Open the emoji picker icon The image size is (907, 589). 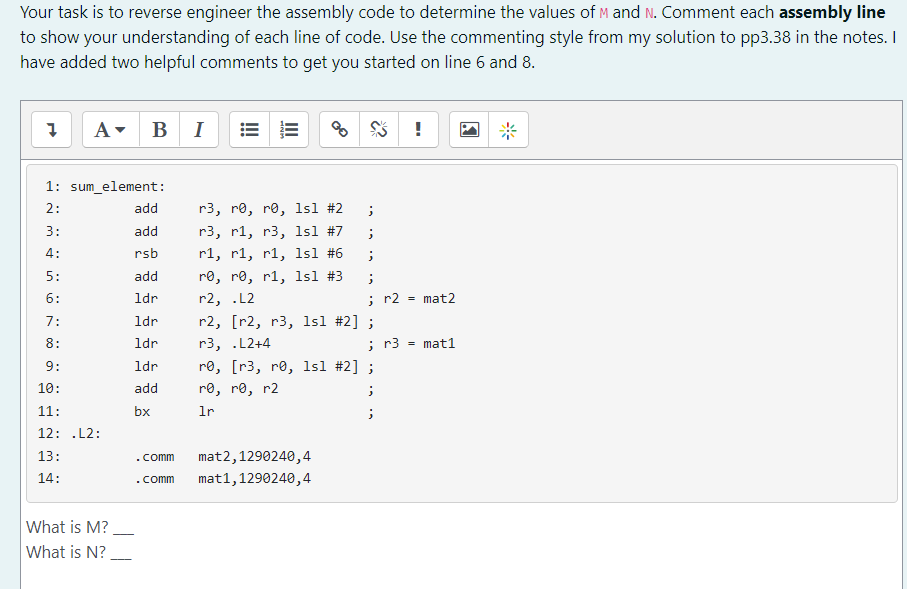point(507,129)
